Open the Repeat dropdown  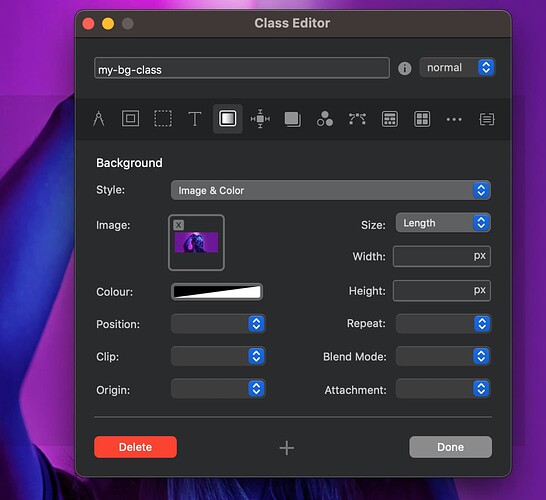tap(443, 324)
